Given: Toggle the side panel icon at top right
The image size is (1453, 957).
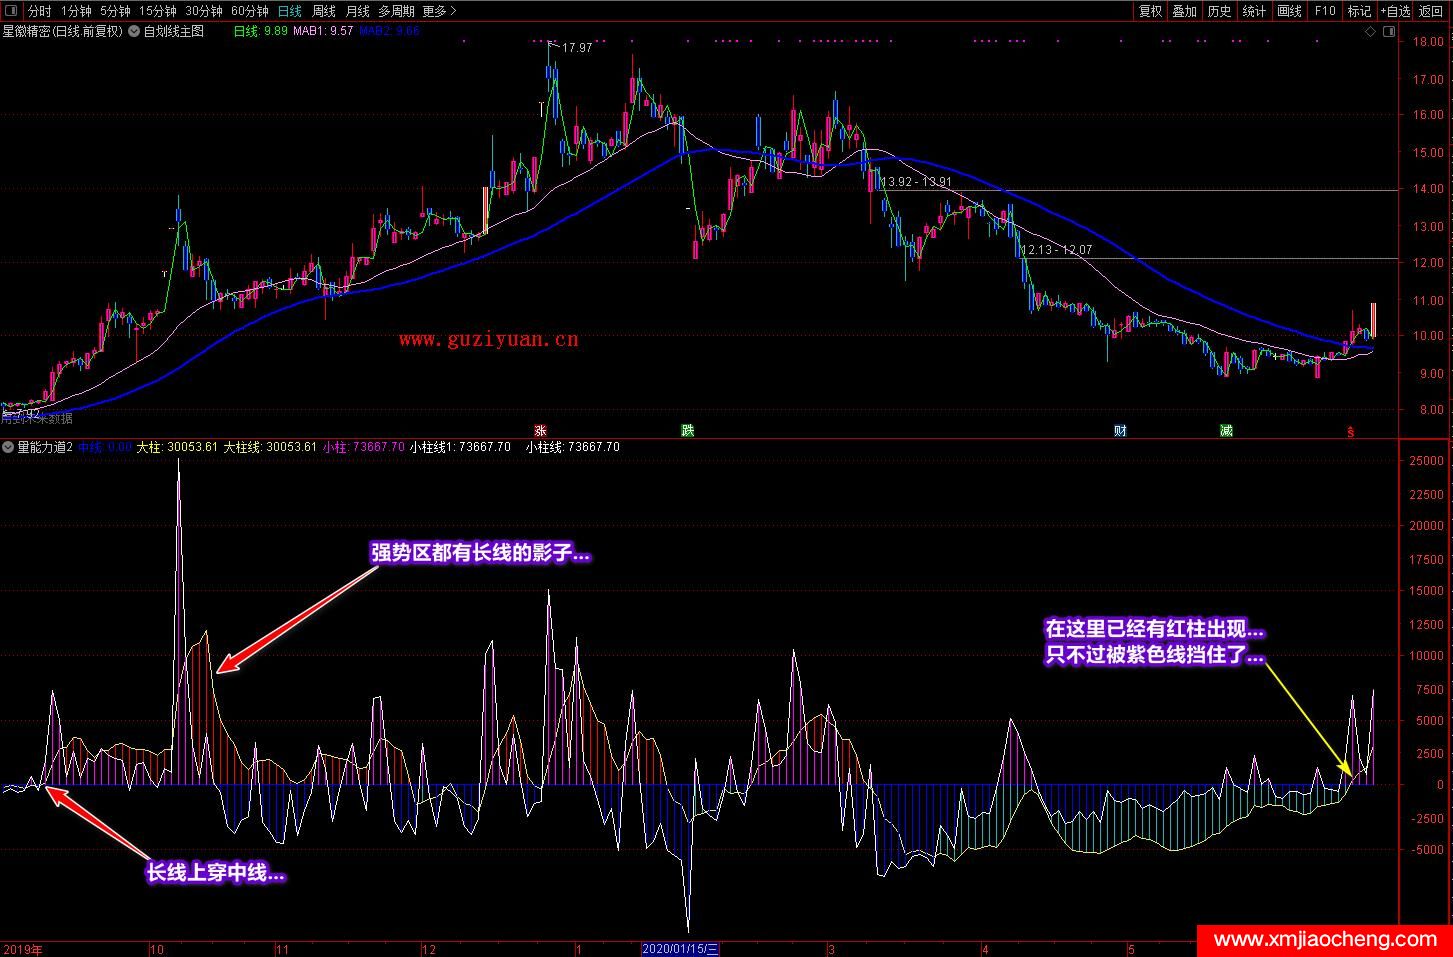Looking at the screenshot, I should click(1388, 32).
